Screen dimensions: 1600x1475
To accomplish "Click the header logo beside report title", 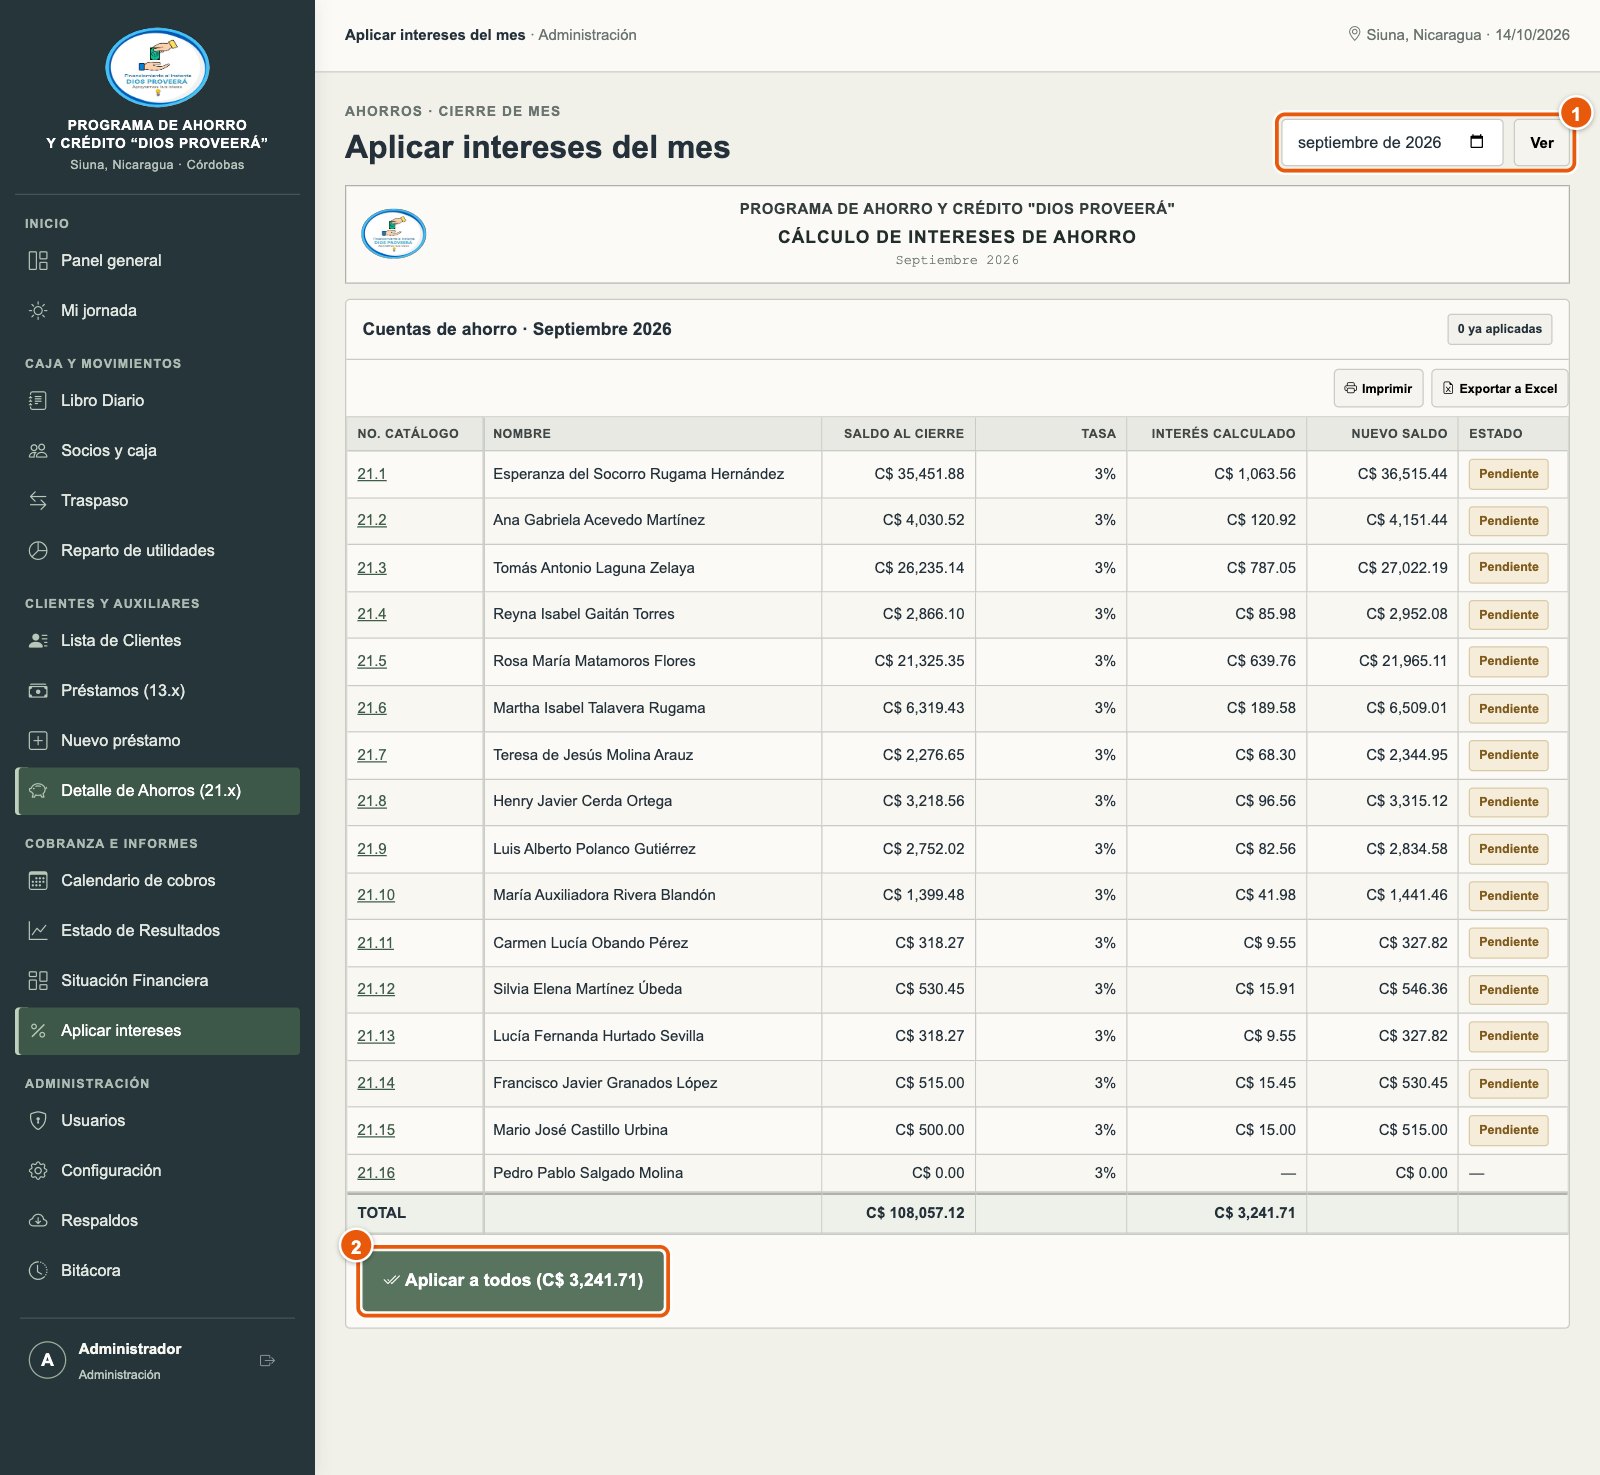I will (394, 234).
